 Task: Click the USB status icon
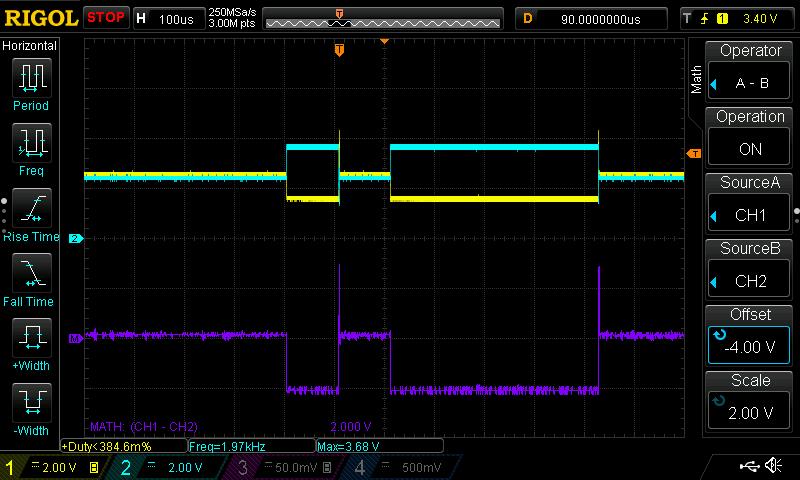click(x=749, y=465)
